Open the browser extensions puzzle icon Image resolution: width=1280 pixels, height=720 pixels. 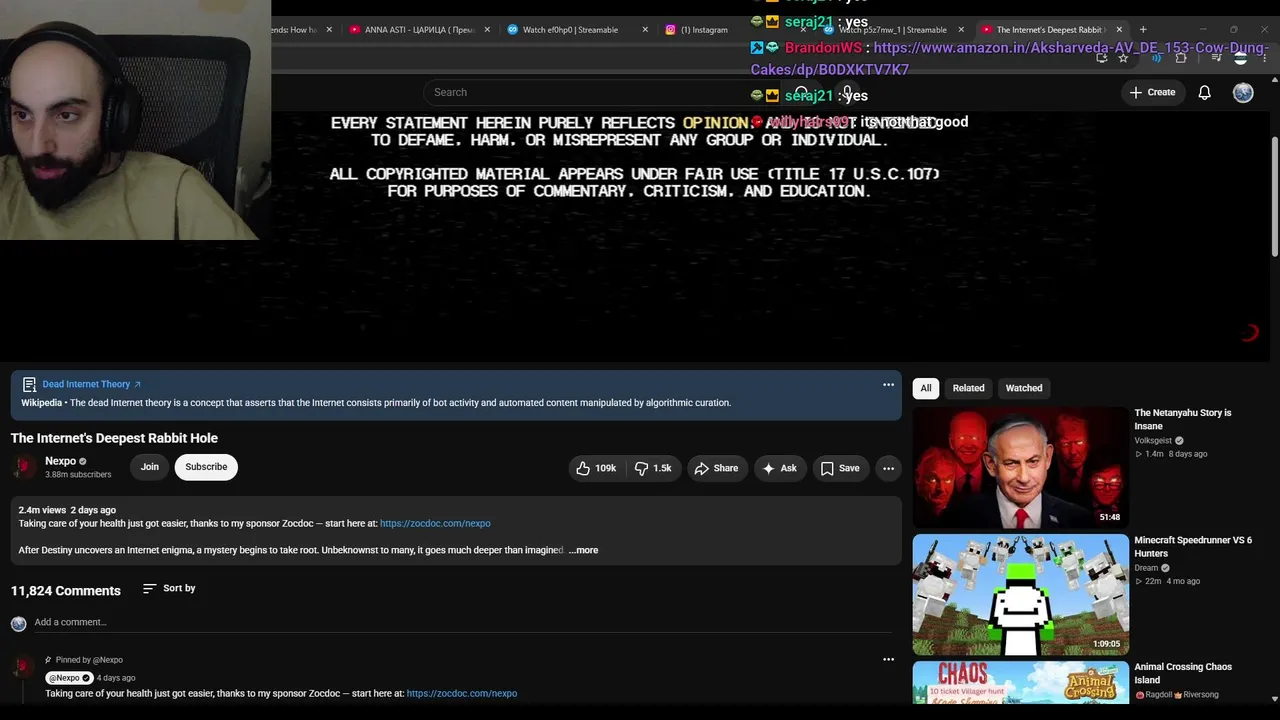click(x=1181, y=58)
